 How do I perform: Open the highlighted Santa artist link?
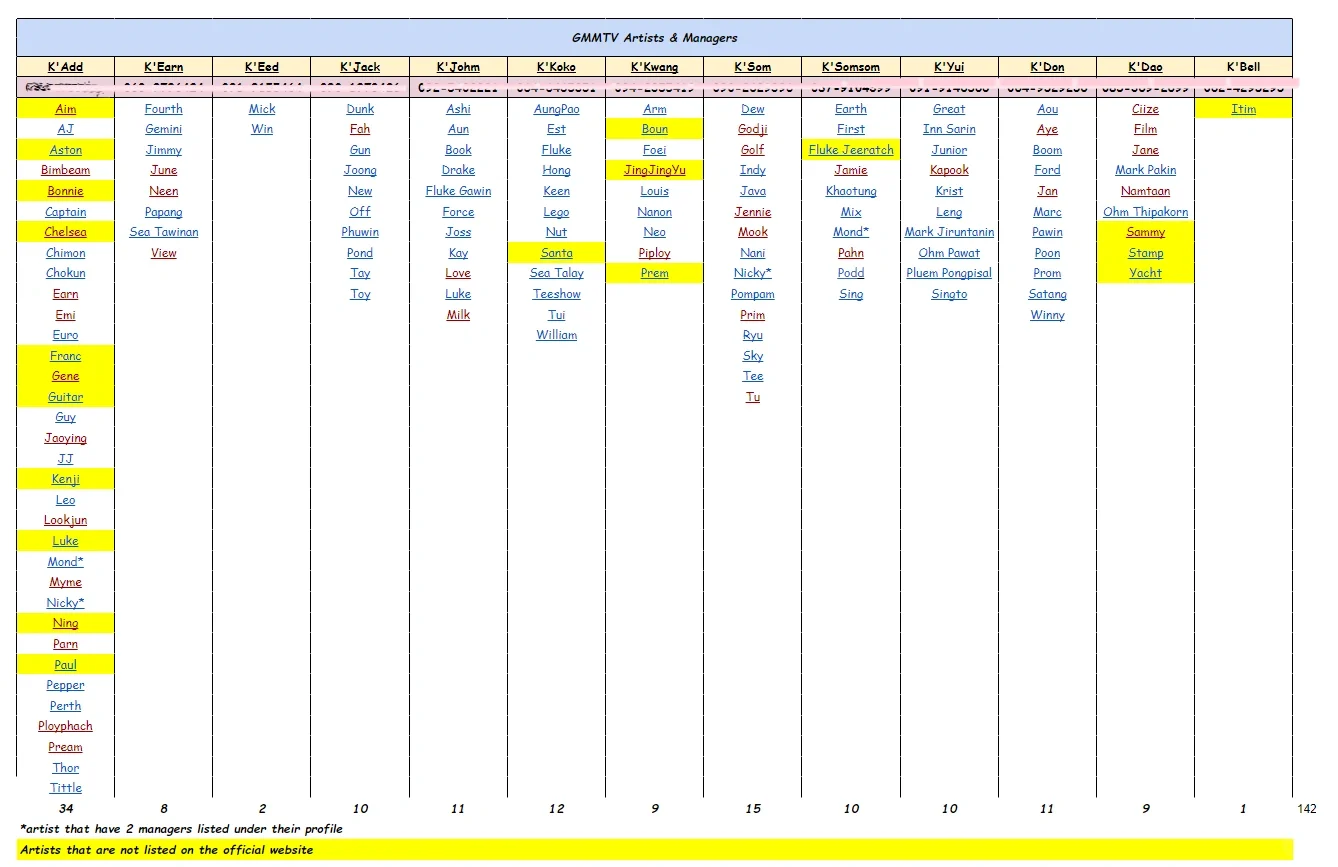(556, 253)
